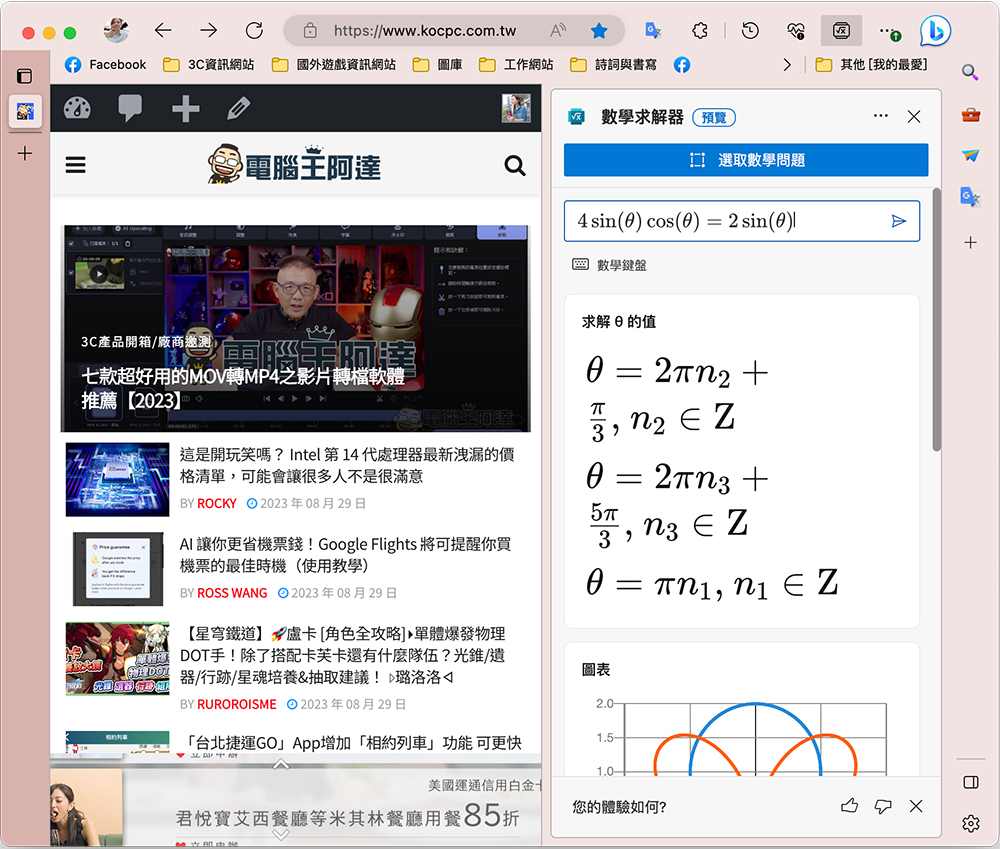Screen dimensions: 1000x849
Task: Toggle the sidebar visibility button at bottom right
Action: pos(970,782)
